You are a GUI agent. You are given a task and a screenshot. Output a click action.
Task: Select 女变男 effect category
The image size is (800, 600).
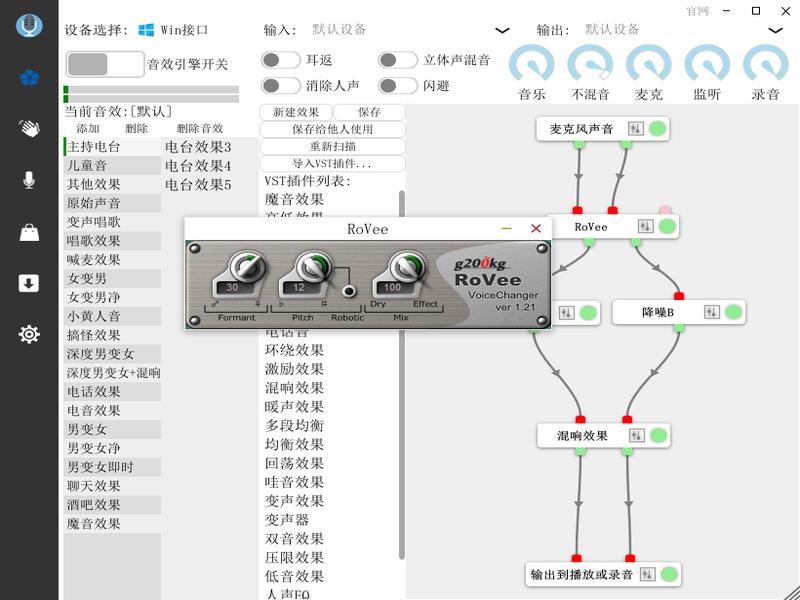point(112,279)
